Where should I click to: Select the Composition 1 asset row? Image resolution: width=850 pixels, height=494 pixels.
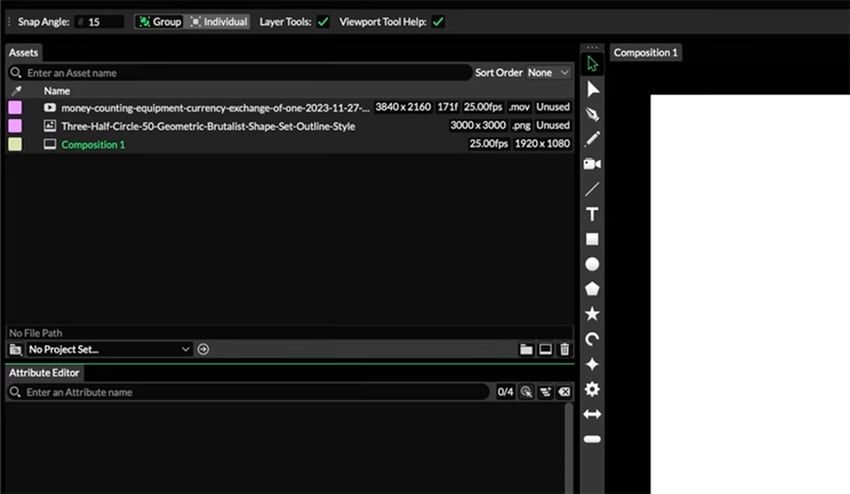pos(289,144)
